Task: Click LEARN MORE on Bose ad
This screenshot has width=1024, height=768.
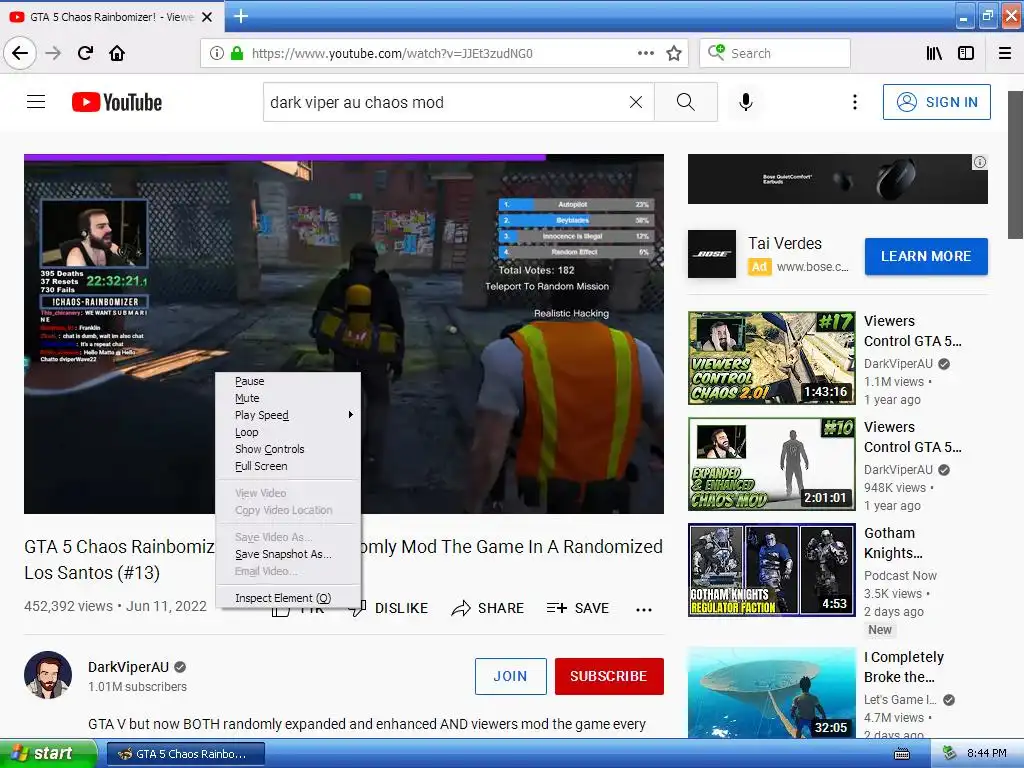Action: pyautogui.click(x=926, y=257)
